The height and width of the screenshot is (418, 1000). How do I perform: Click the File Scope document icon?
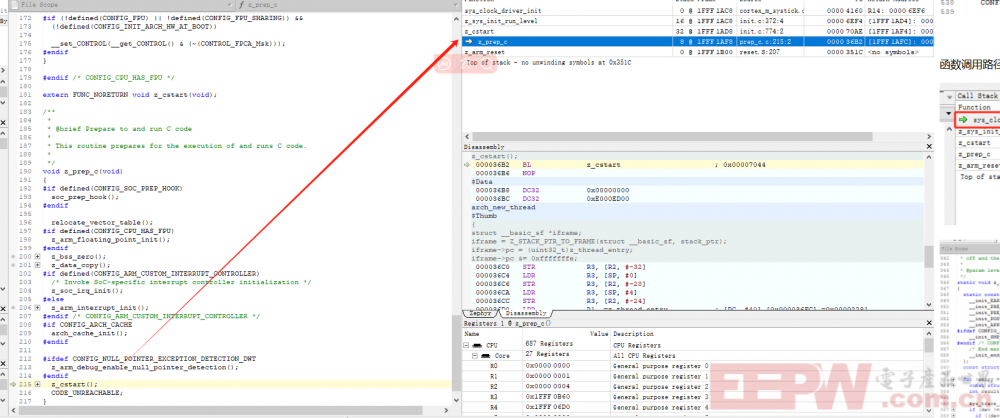coord(15,4)
